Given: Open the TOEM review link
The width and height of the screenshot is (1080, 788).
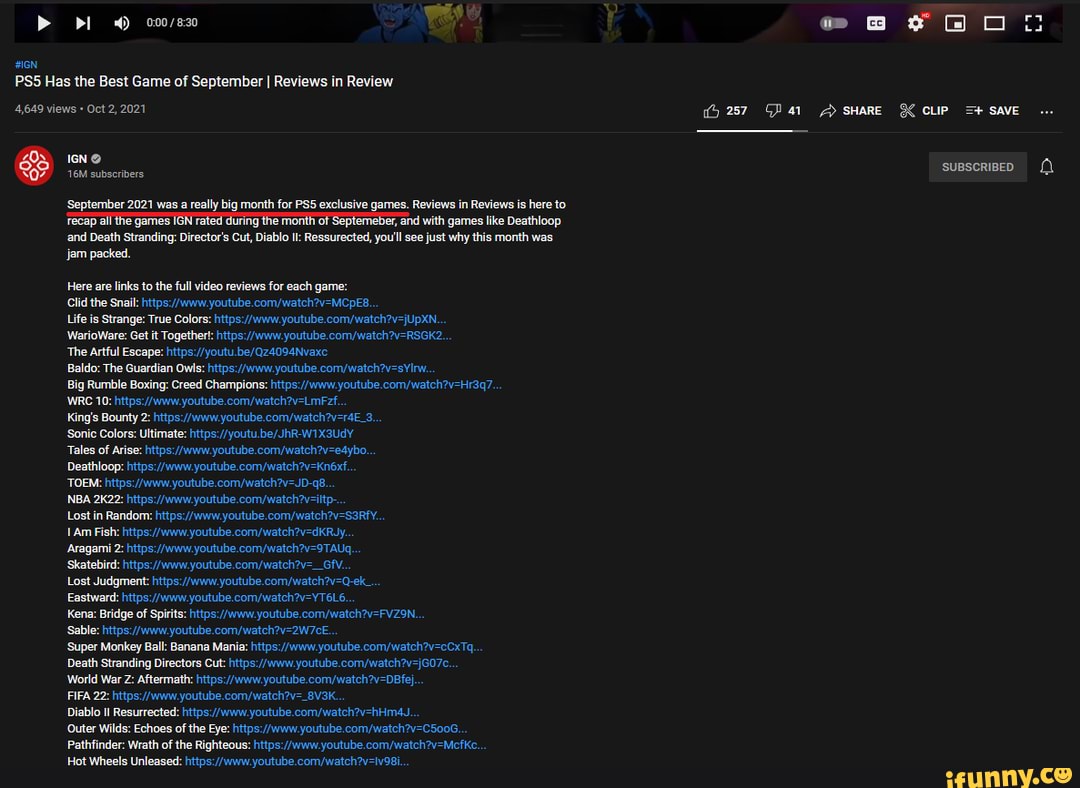Looking at the screenshot, I should [220, 483].
